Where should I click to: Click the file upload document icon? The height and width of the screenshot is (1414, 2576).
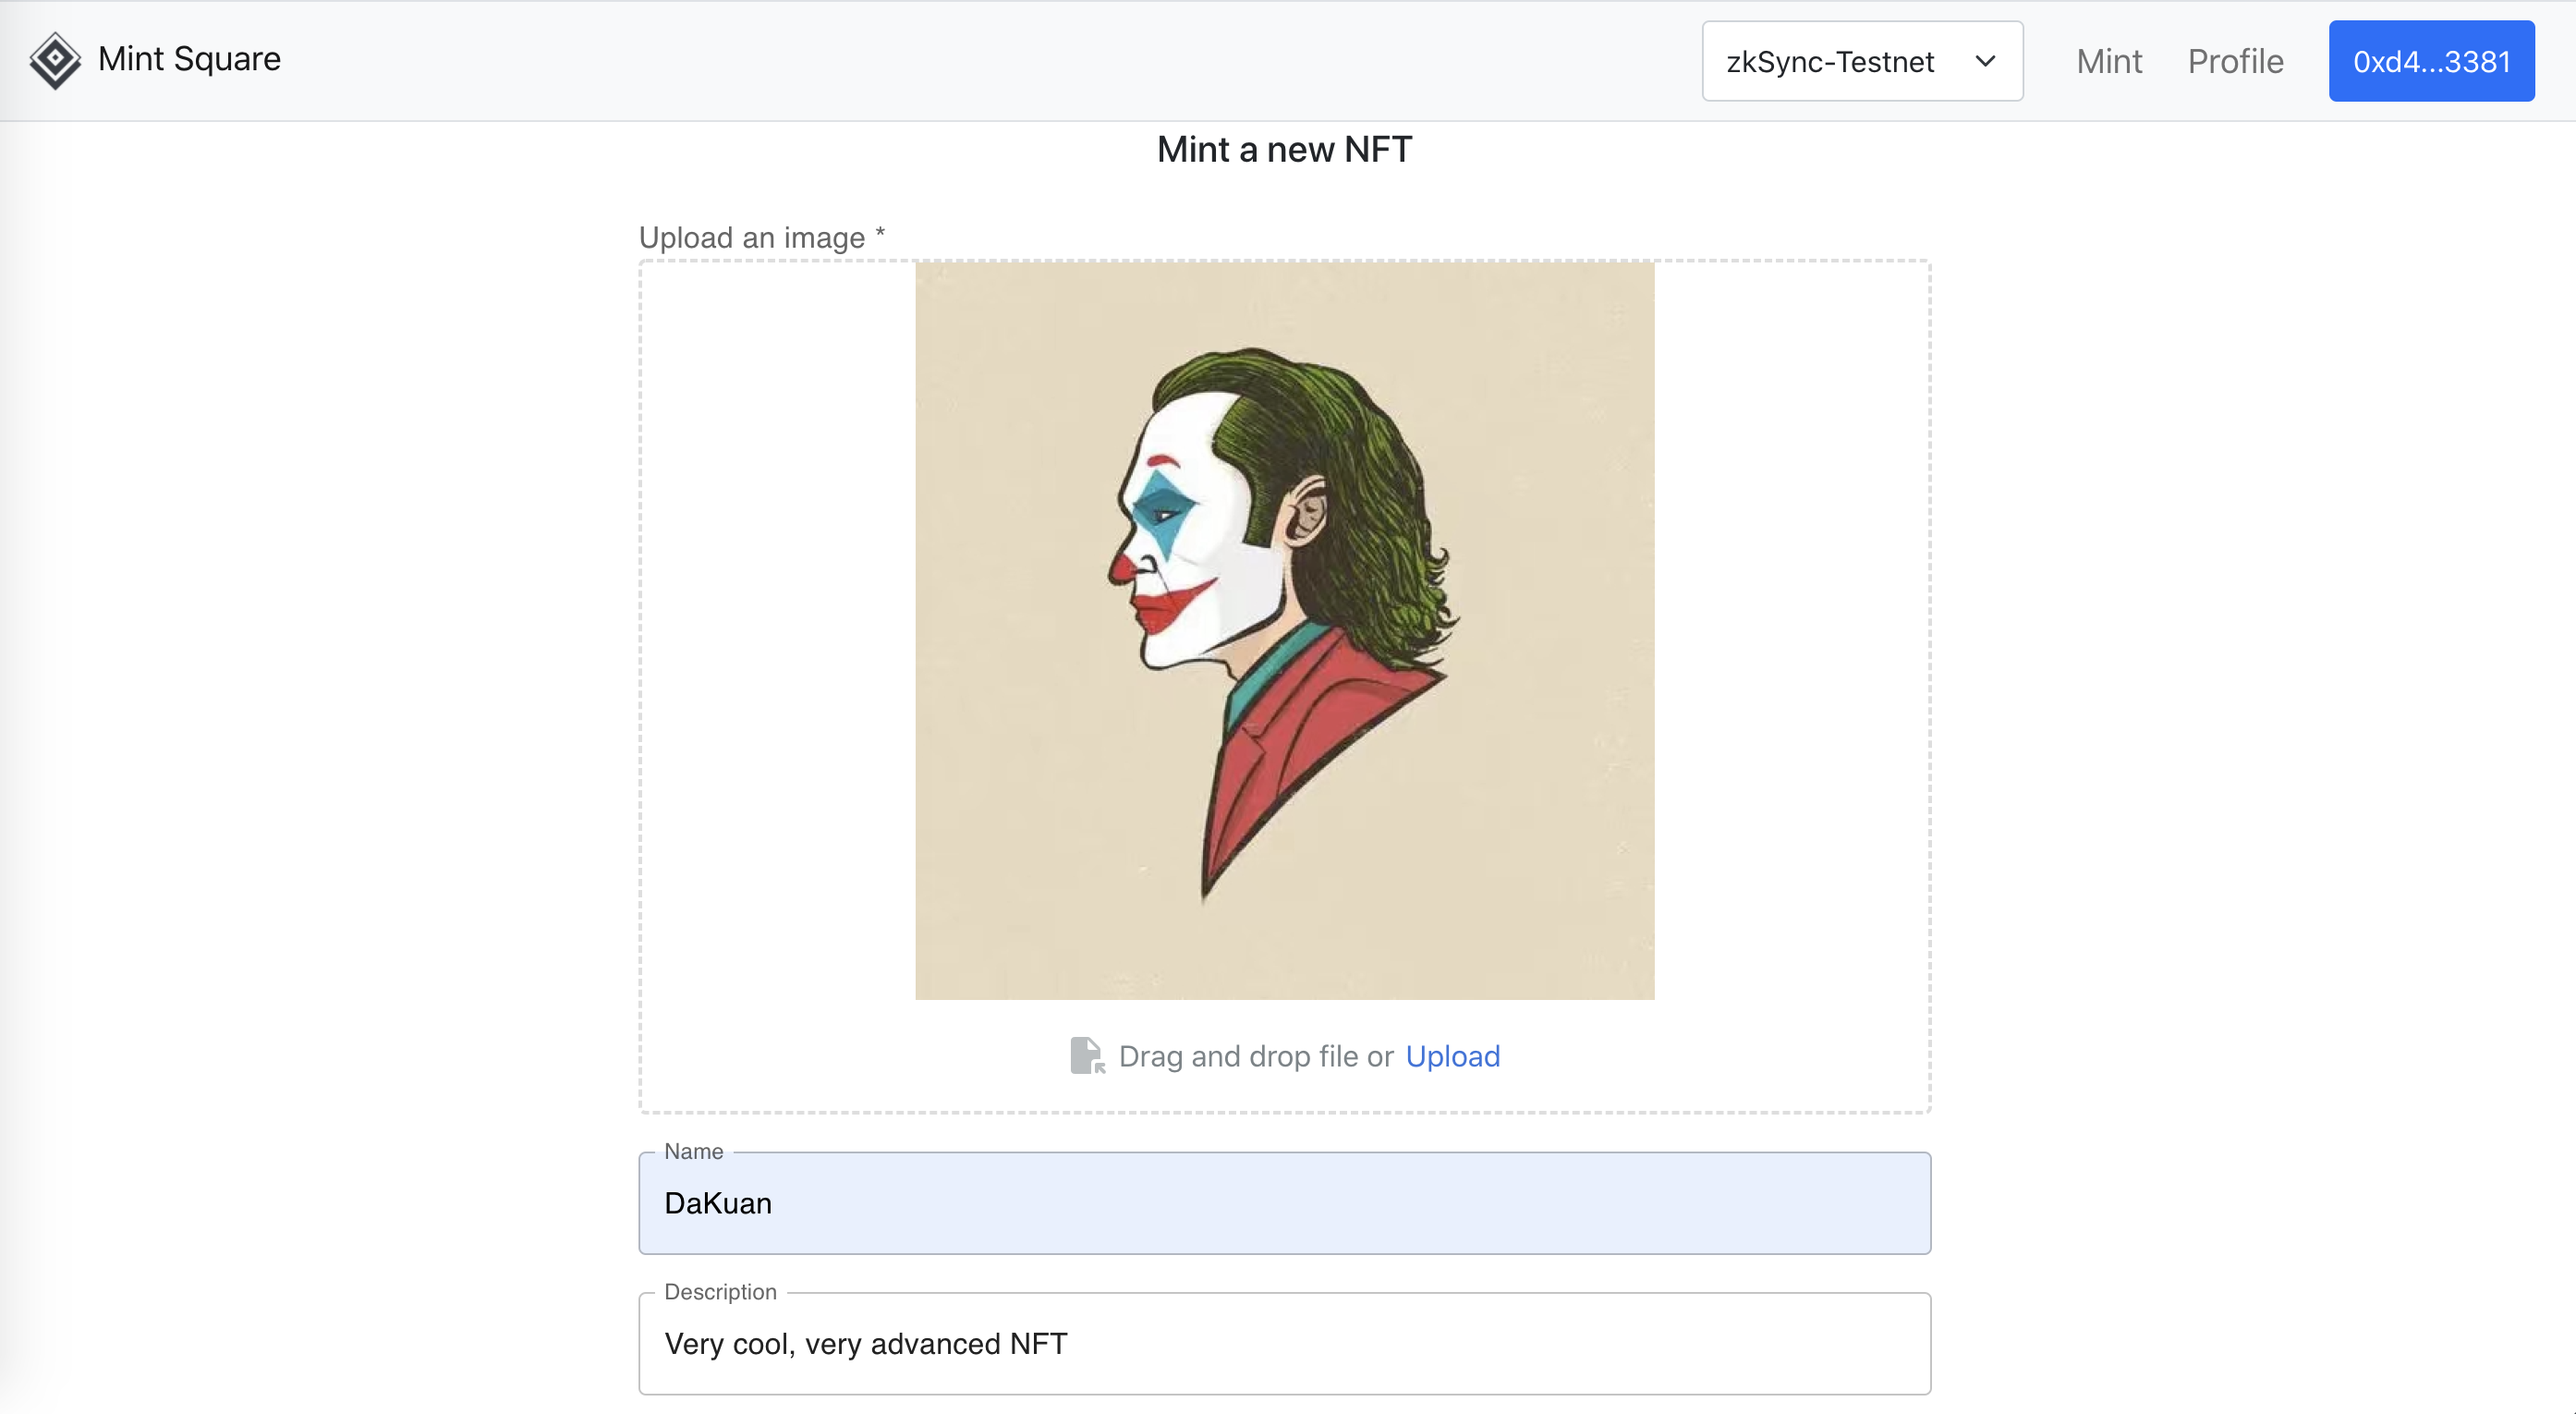(x=1087, y=1056)
